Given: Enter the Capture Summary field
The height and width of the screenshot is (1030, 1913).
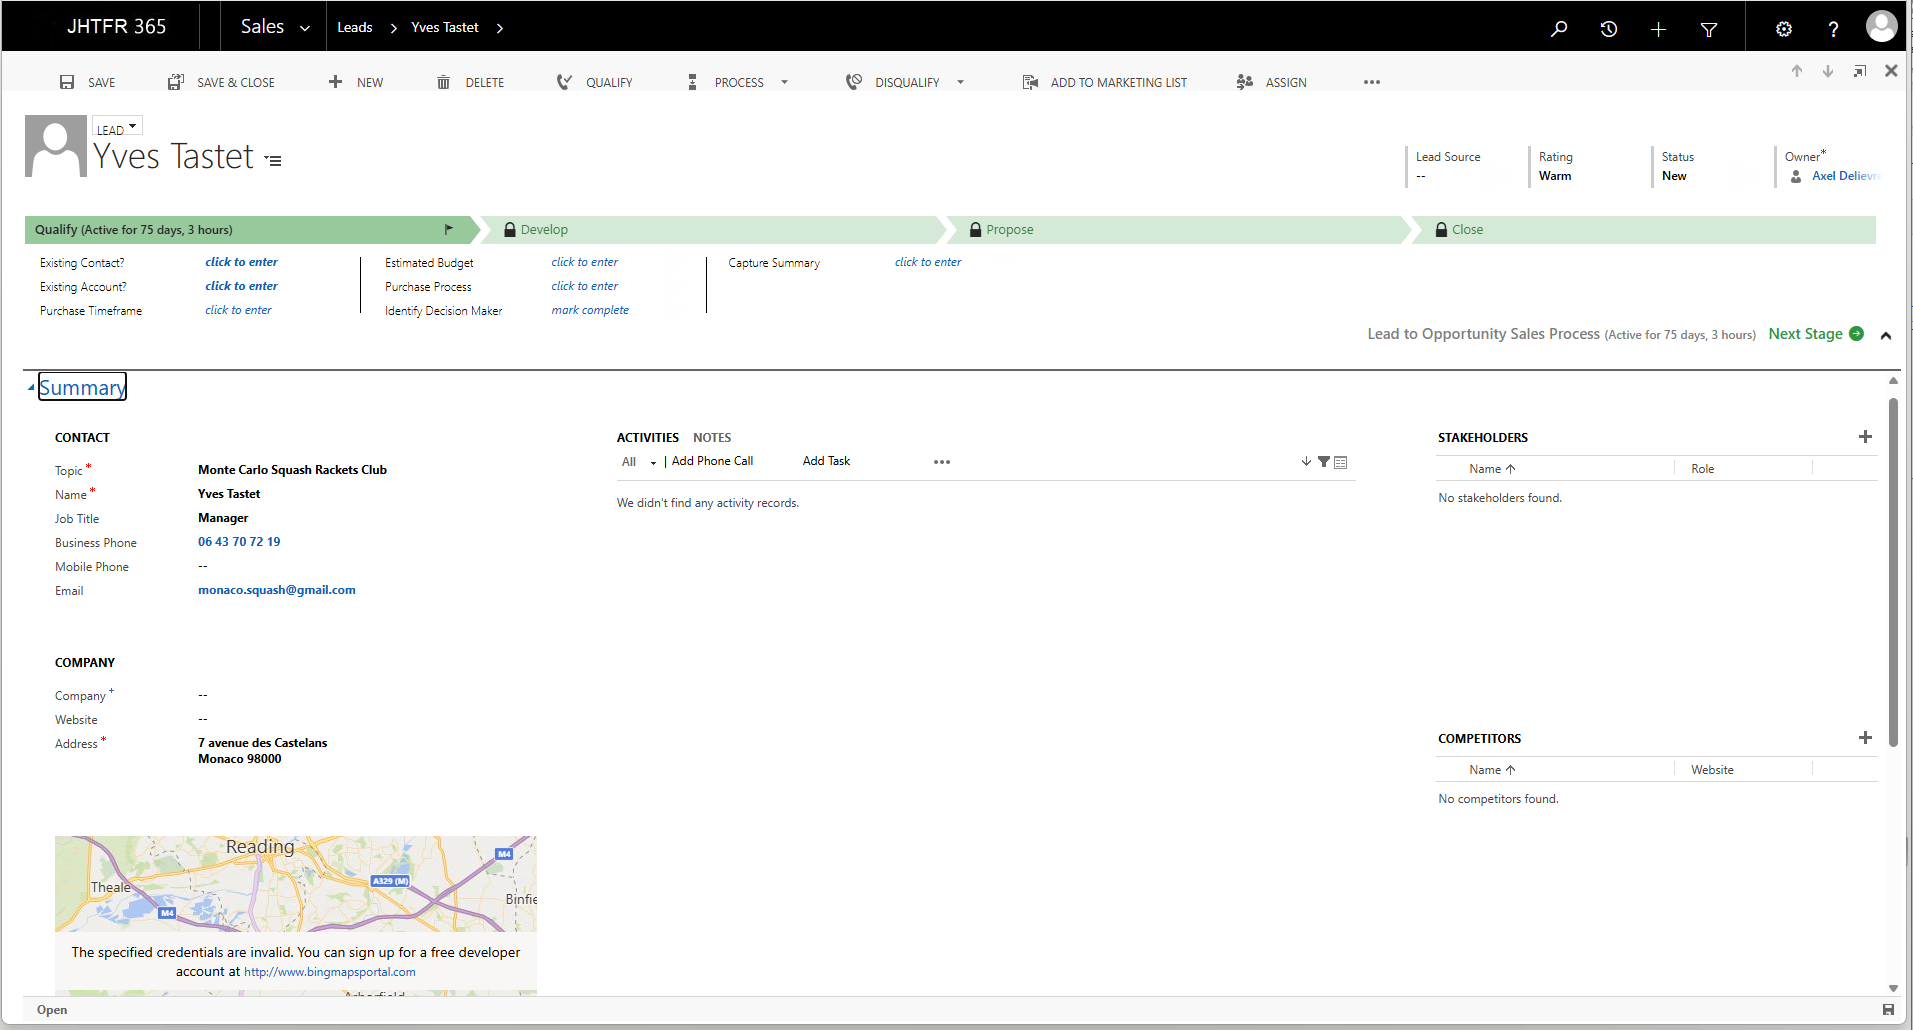Looking at the screenshot, I should tap(928, 262).
